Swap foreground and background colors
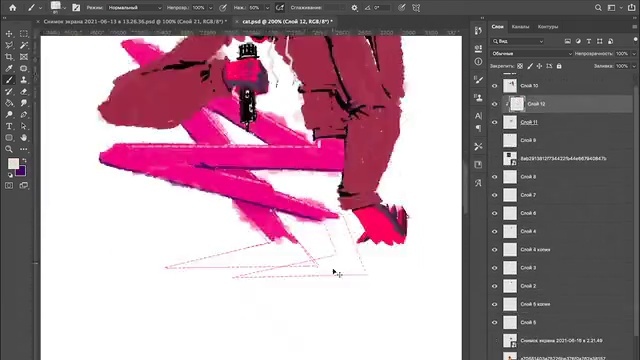The height and width of the screenshot is (360, 640). click(24, 160)
